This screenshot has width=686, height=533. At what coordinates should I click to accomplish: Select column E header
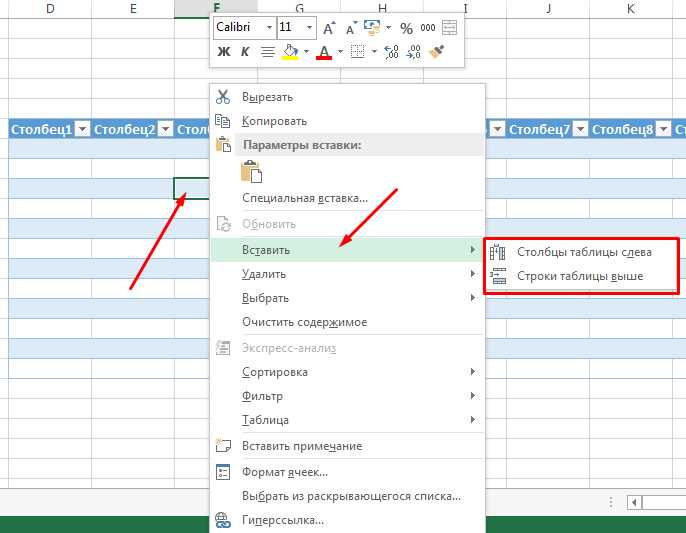(133, 9)
